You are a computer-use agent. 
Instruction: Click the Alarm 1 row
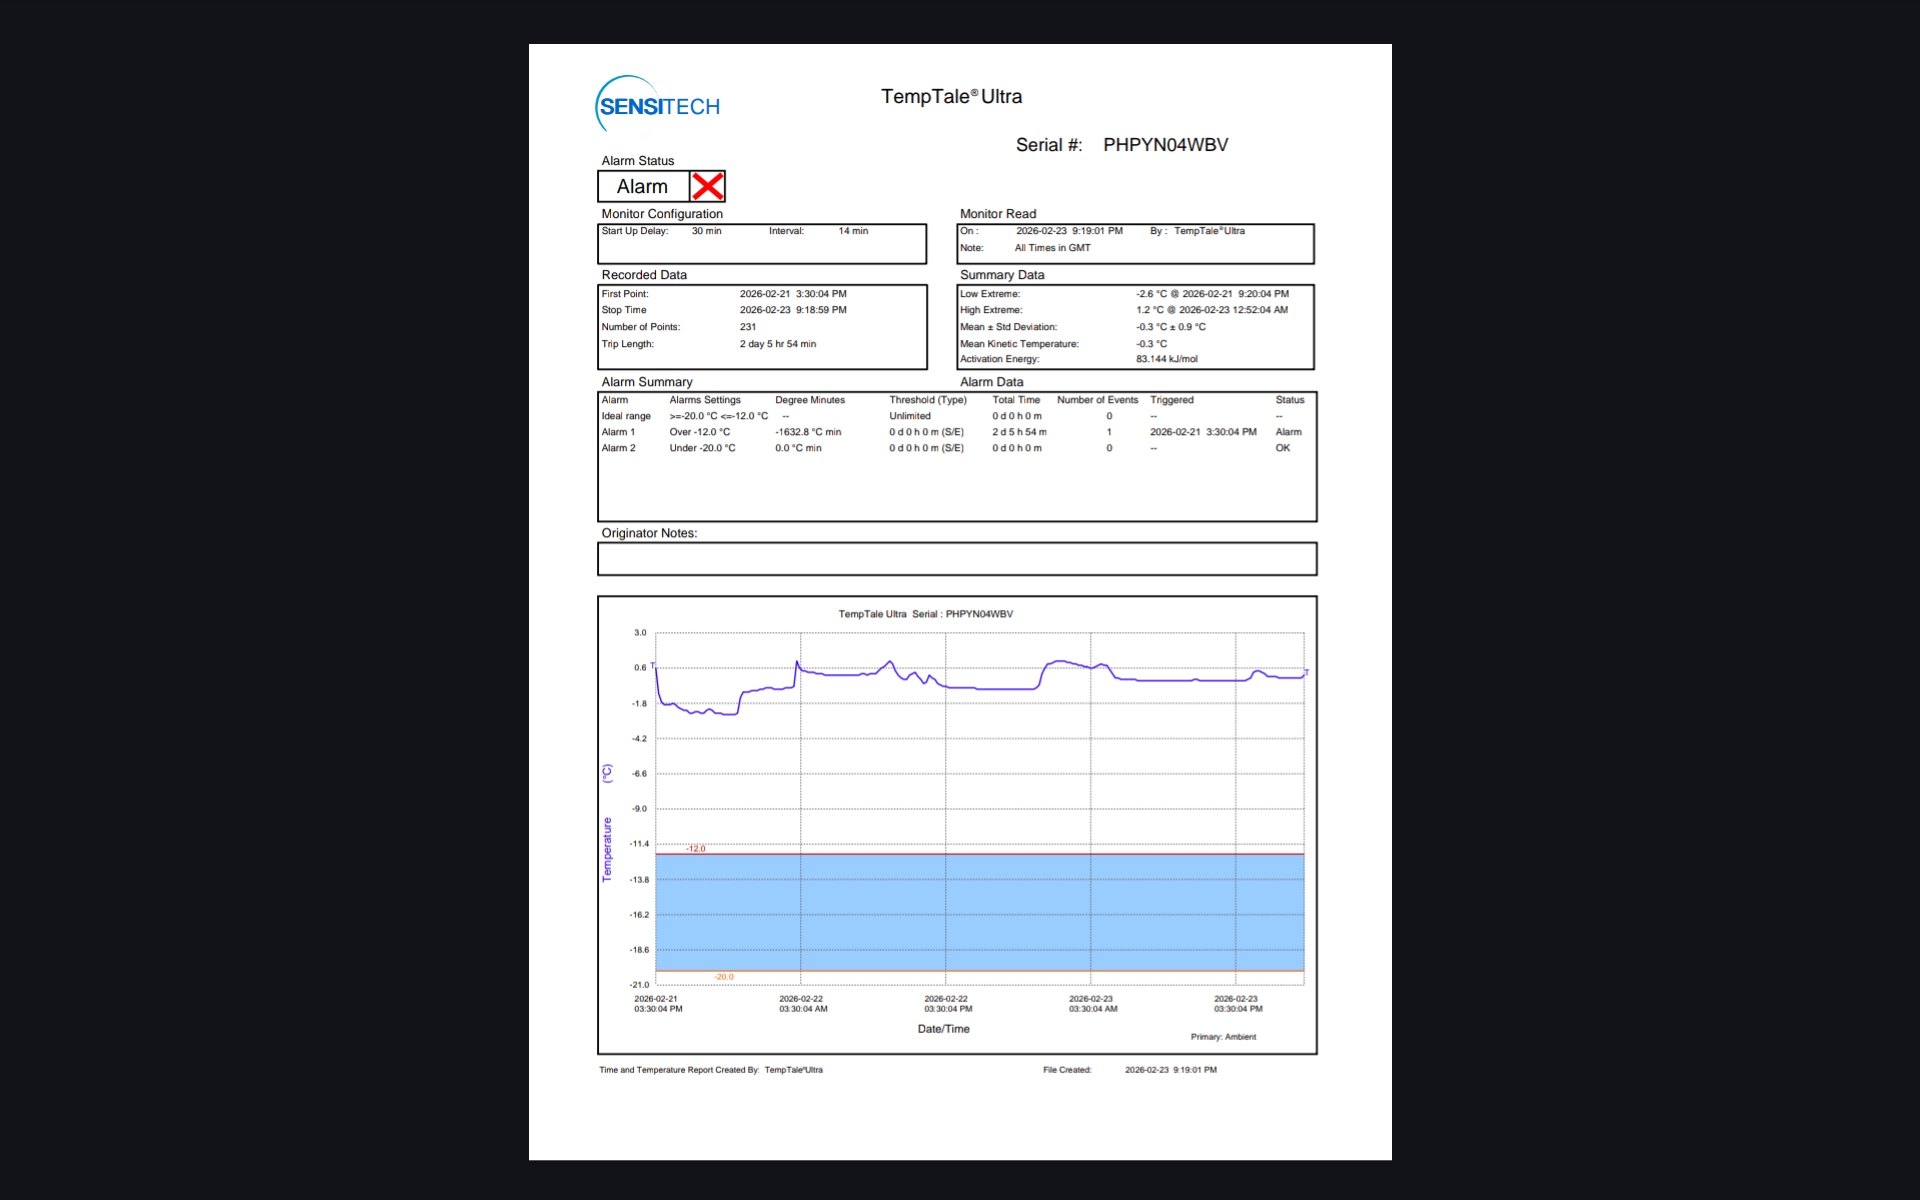point(618,432)
